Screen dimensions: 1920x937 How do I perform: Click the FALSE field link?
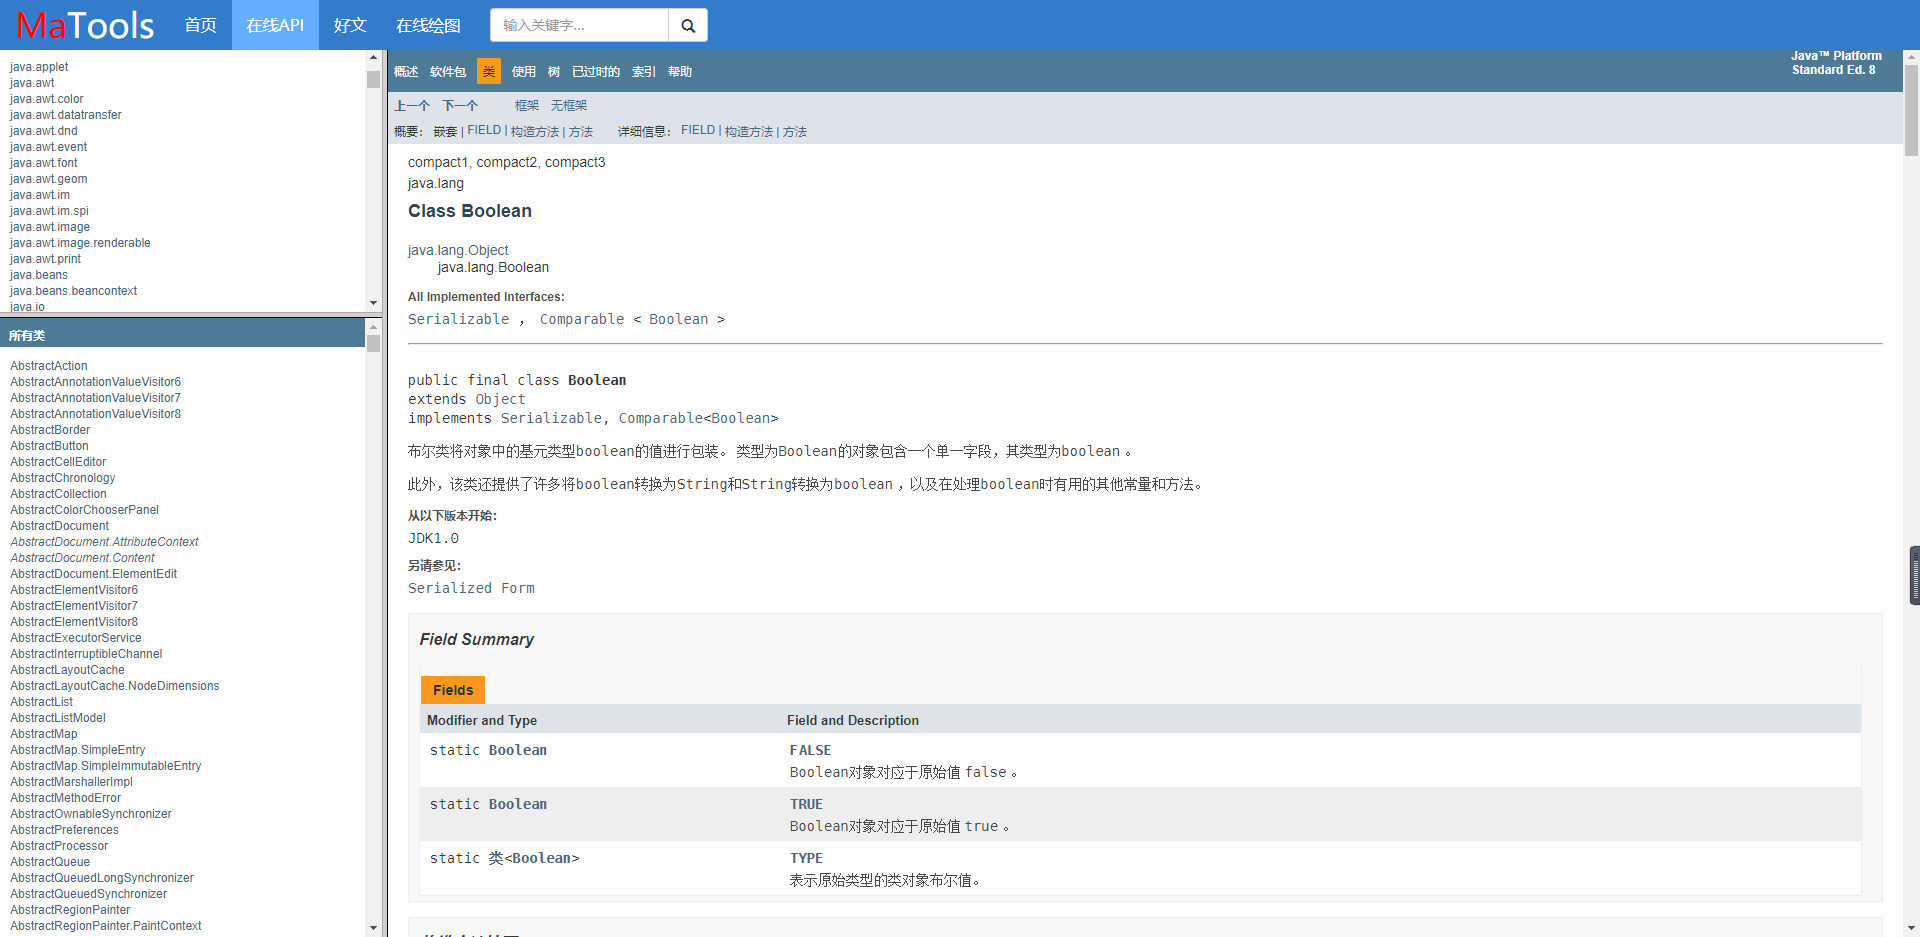[x=811, y=750]
